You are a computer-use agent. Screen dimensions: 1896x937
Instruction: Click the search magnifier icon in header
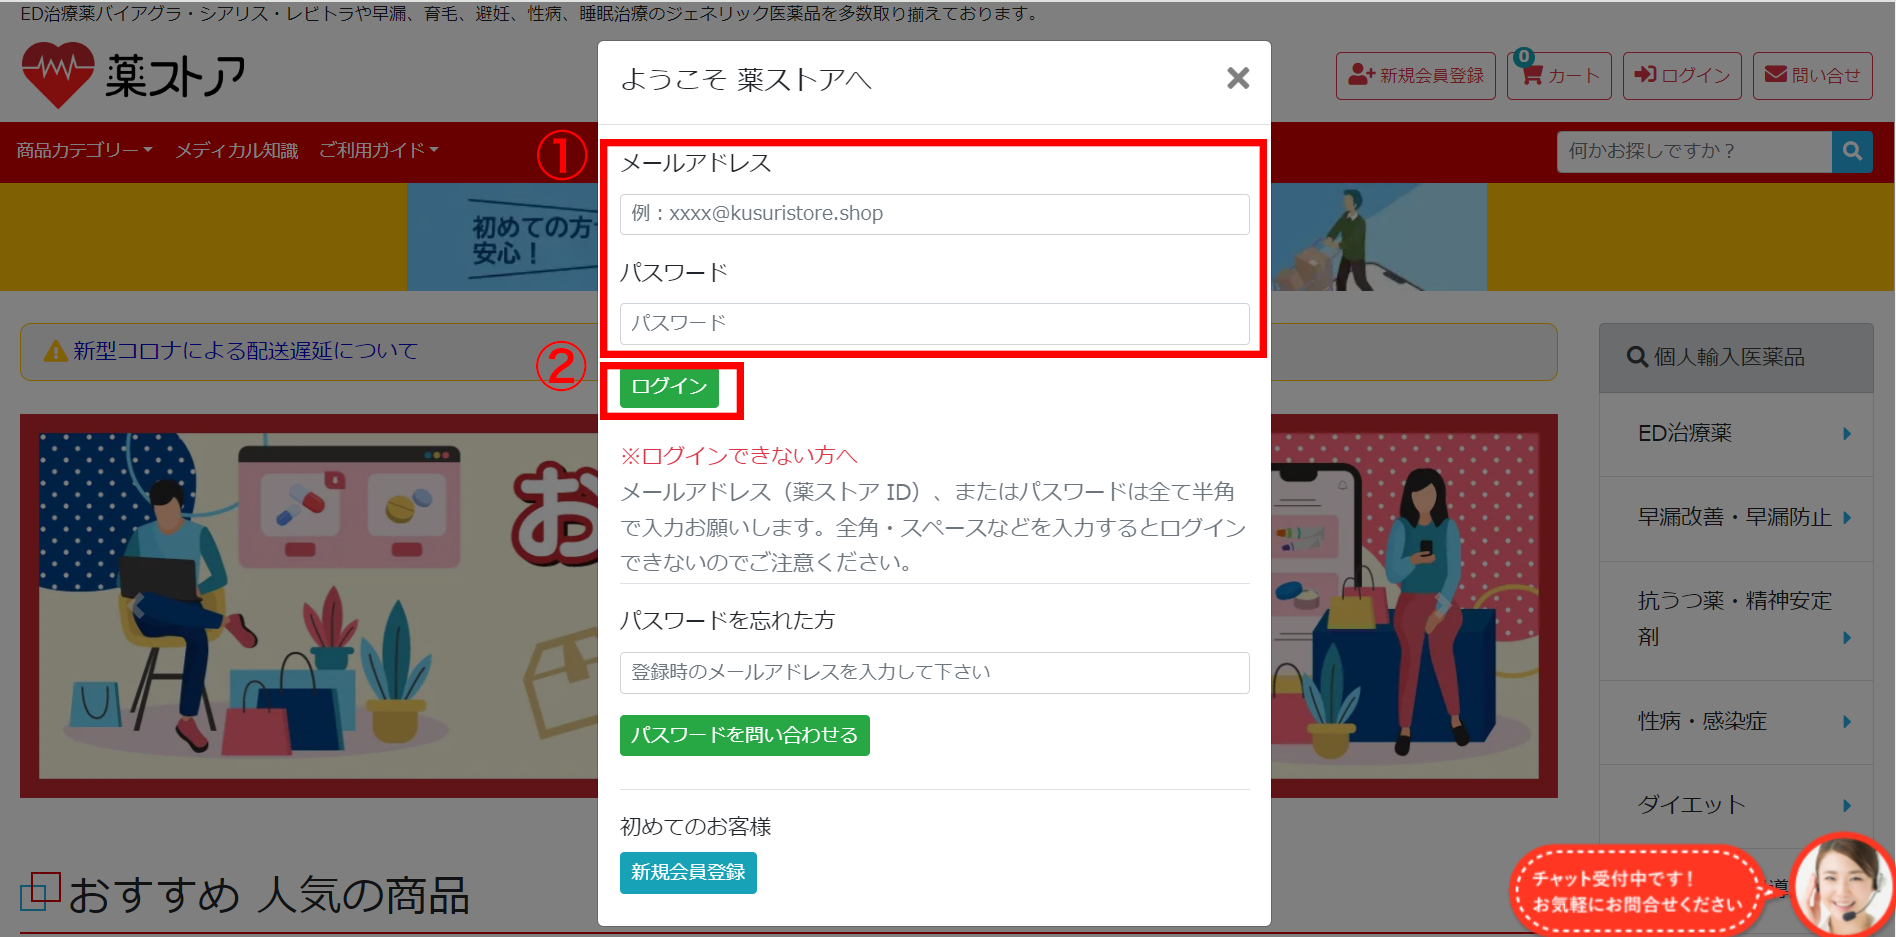point(1853,151)
